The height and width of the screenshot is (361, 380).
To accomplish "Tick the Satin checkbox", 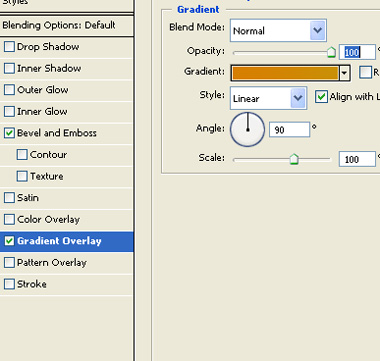I will 9,198.
